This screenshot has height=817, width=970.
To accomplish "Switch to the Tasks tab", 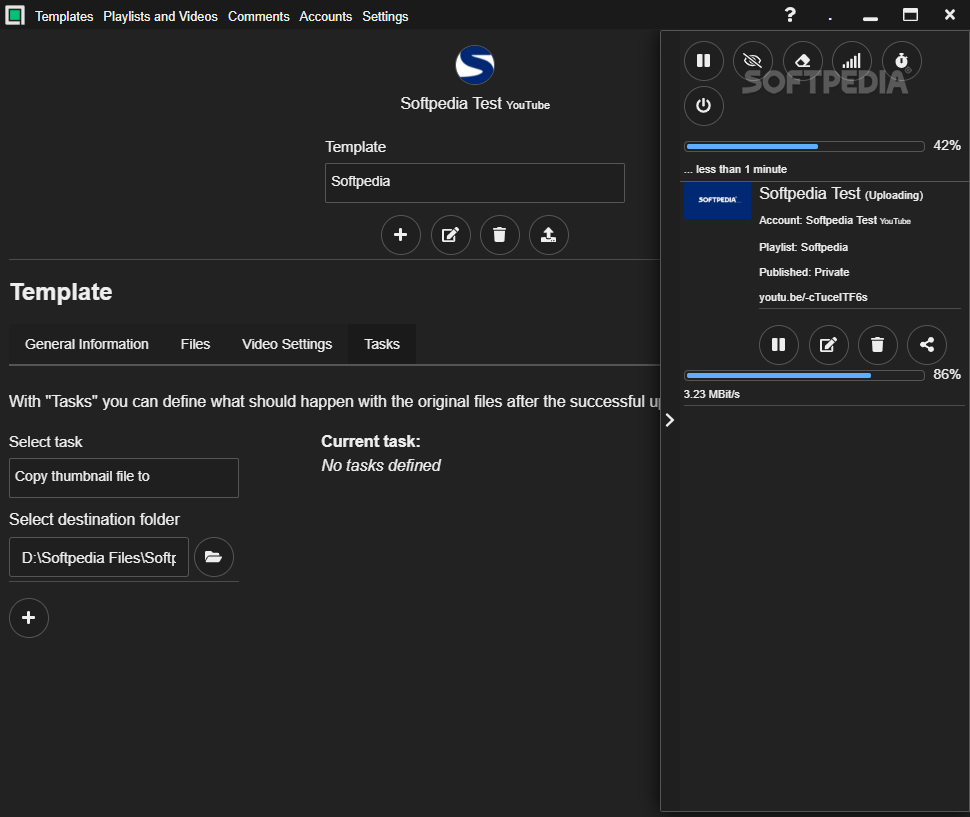I will coord(382,344).
